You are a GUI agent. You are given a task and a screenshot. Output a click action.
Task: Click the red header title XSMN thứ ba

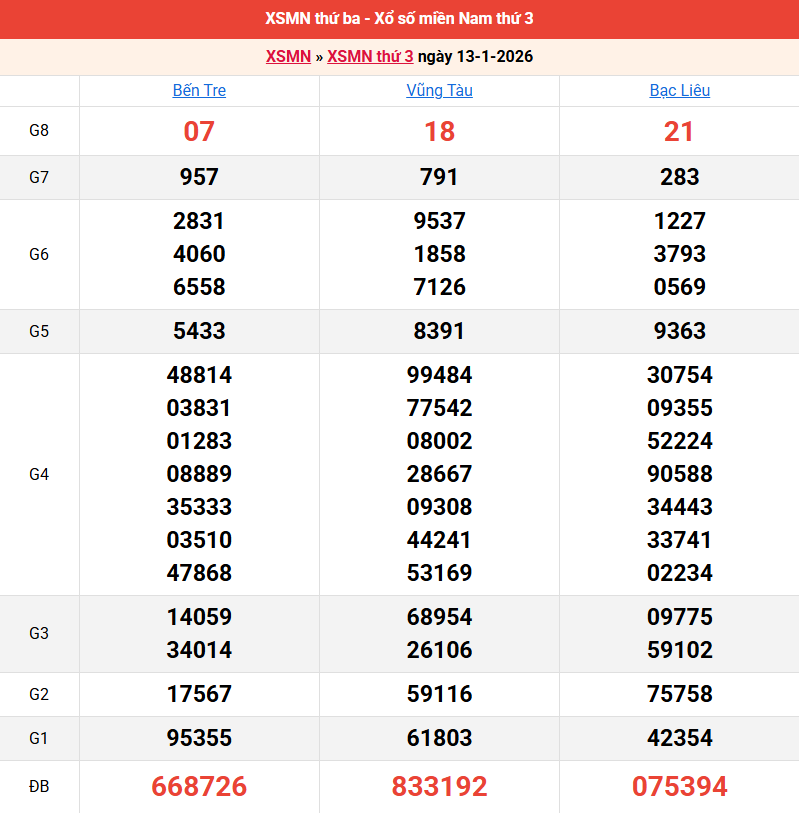399,19
